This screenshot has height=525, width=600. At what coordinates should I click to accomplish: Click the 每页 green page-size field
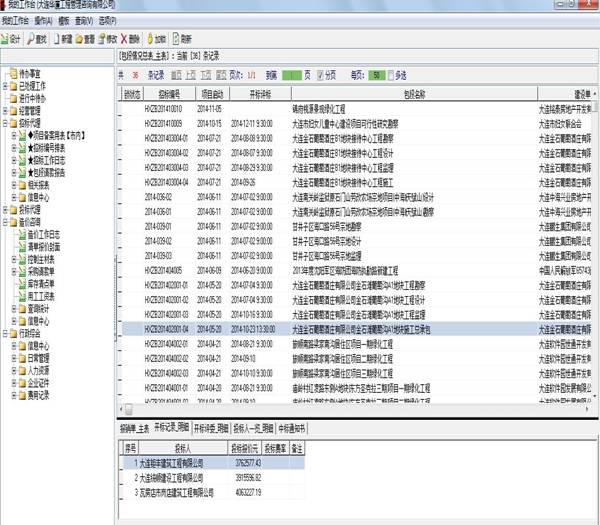[375, 75]
